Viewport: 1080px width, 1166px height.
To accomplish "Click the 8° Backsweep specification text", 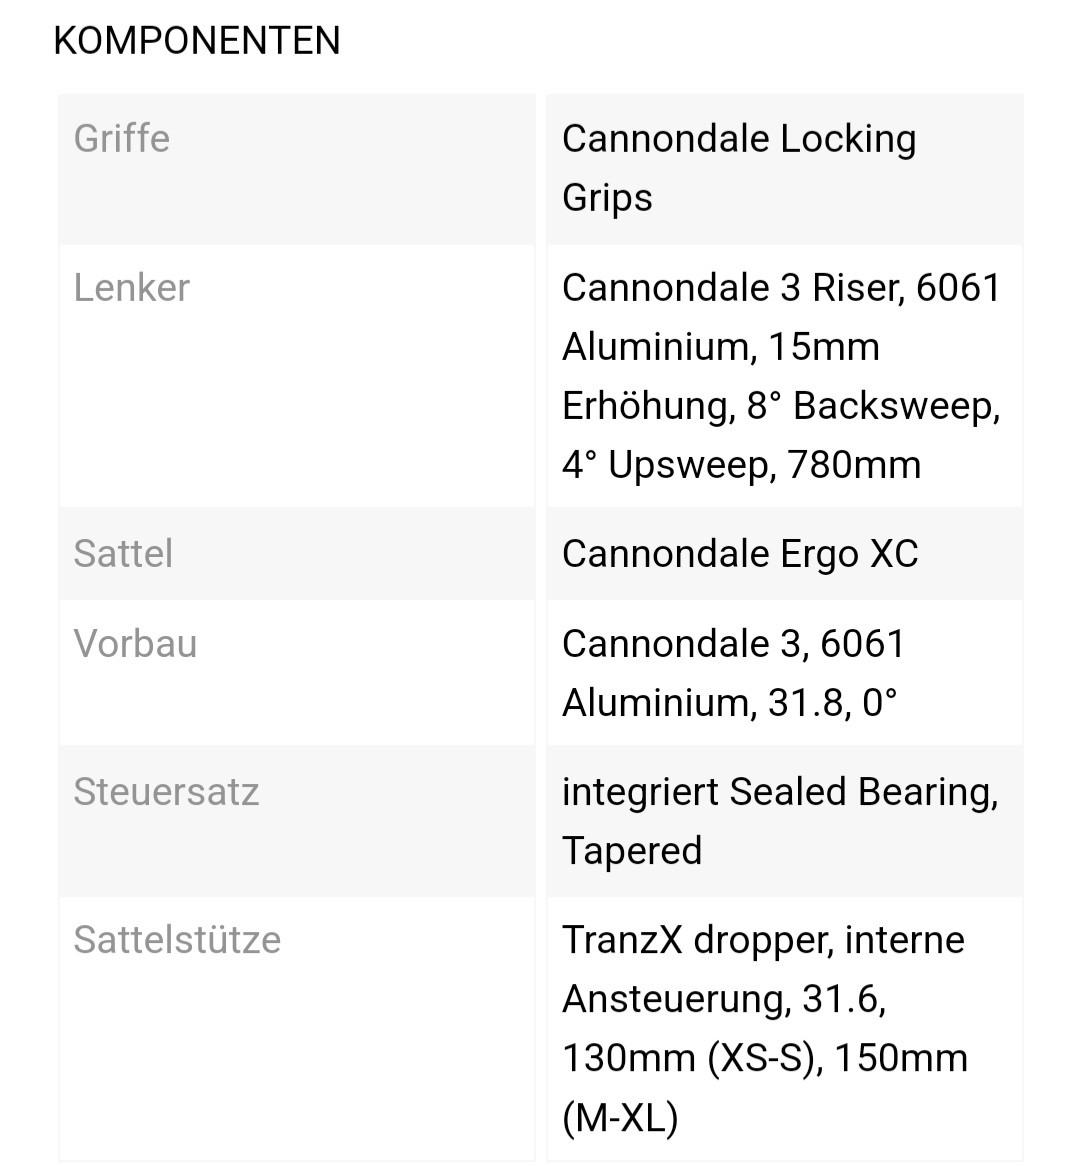I will click(873, 406).
